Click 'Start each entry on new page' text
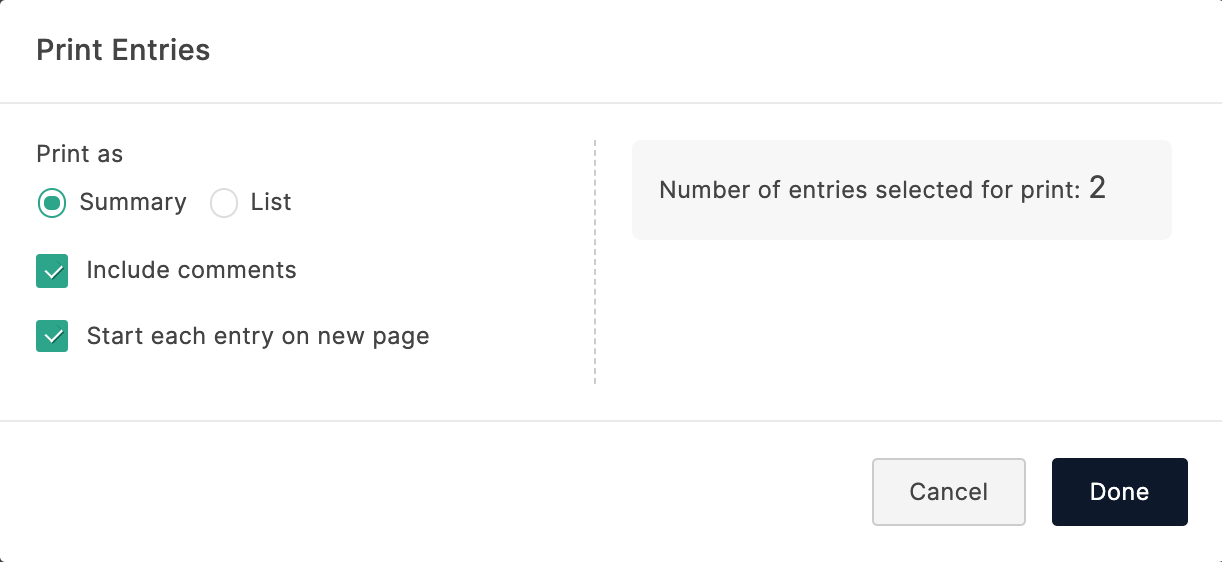1222x562 pixels. click(258, 336)
